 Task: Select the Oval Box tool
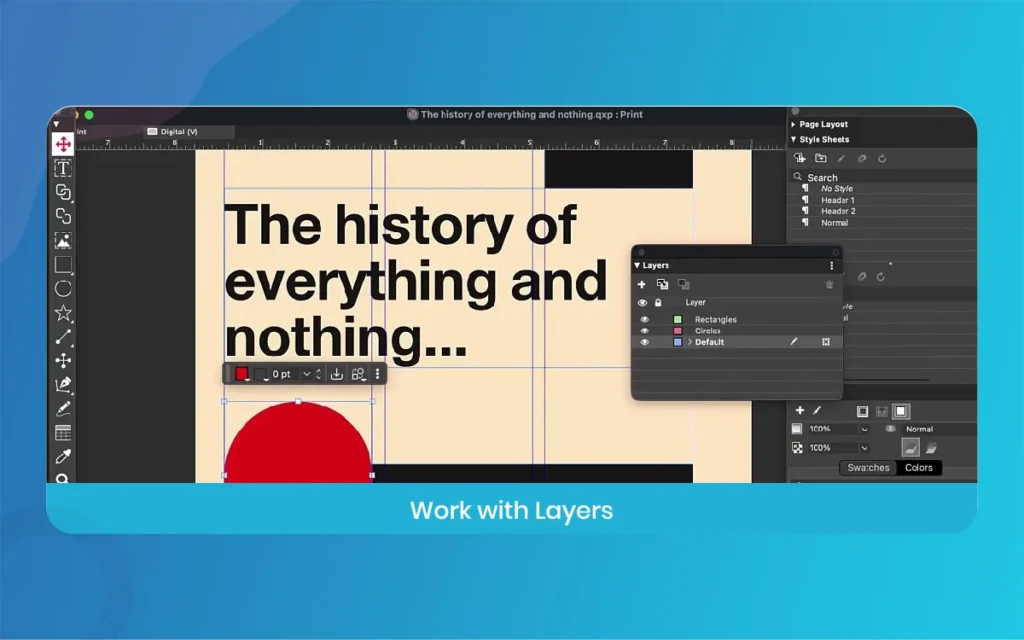(63, 289)
